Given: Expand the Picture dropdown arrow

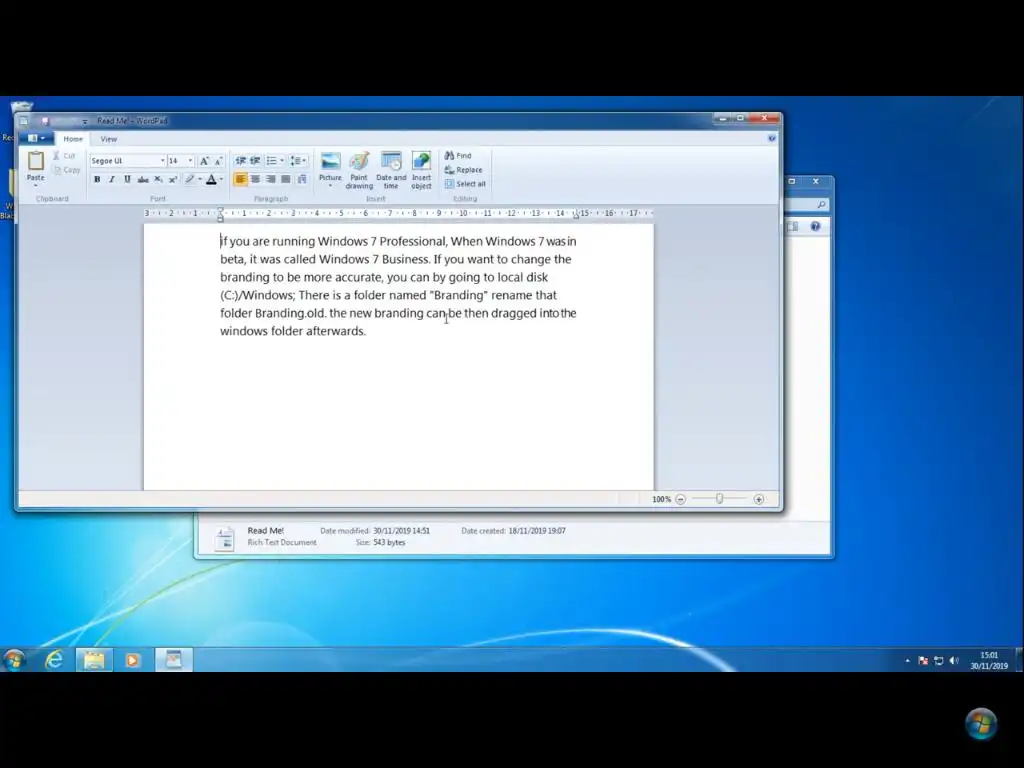Looking at the screenshot, I should click(x=330, y=183).
